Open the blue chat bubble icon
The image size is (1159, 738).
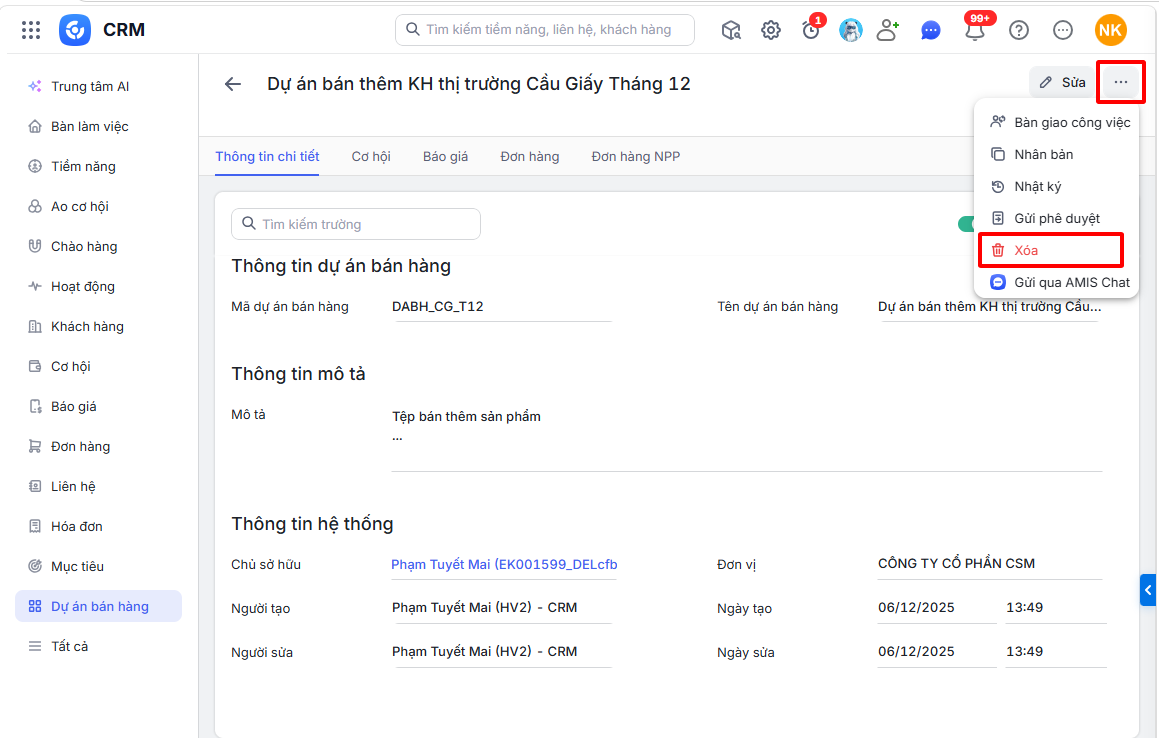point(931,30)
